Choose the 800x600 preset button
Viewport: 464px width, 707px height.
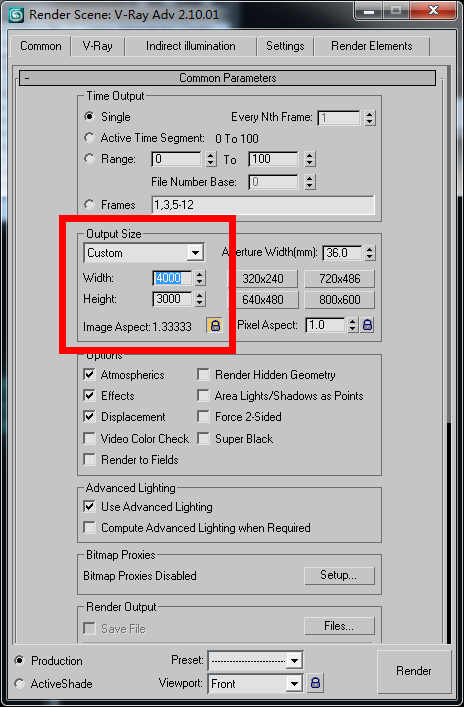(340, 300)
